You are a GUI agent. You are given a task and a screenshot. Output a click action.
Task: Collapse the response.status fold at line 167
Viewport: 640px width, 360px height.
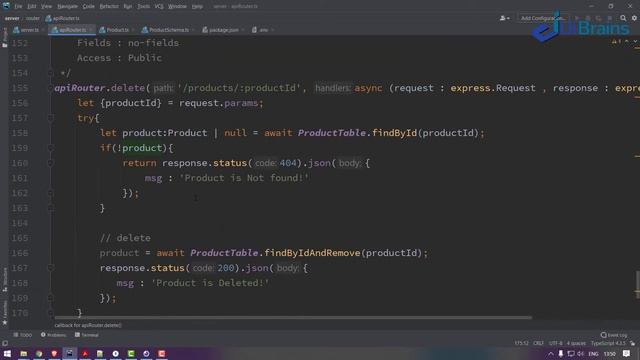tap(51, 268)
